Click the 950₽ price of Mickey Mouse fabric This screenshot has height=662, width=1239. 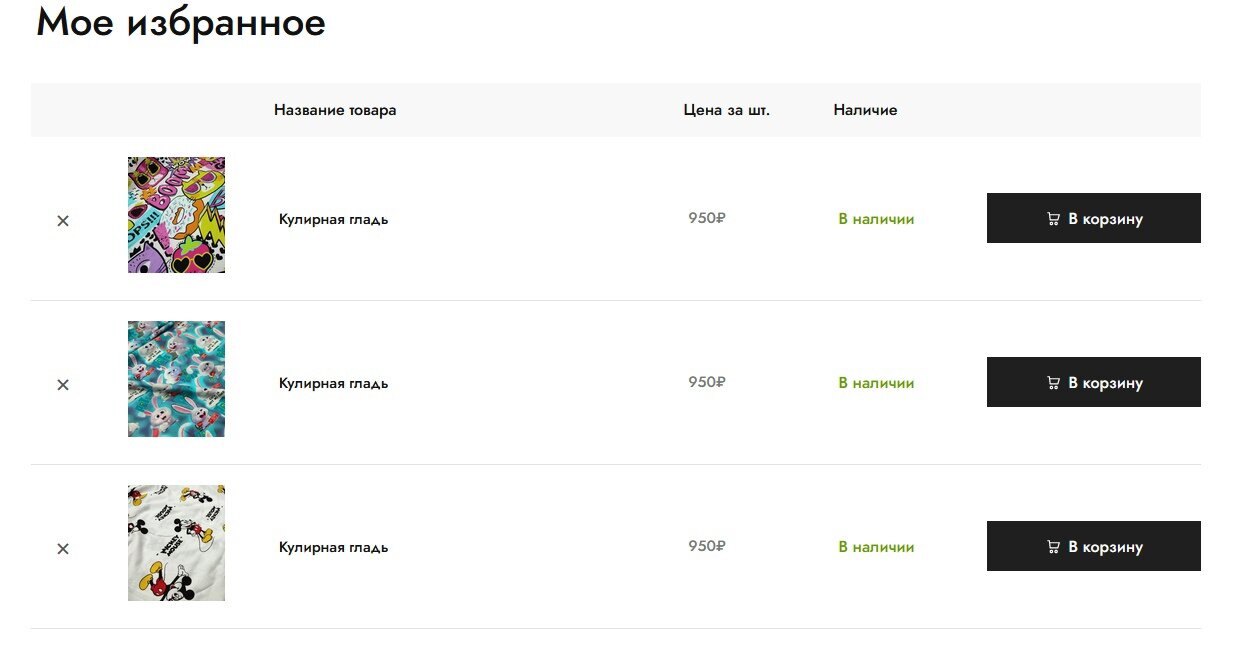[706, 546]
